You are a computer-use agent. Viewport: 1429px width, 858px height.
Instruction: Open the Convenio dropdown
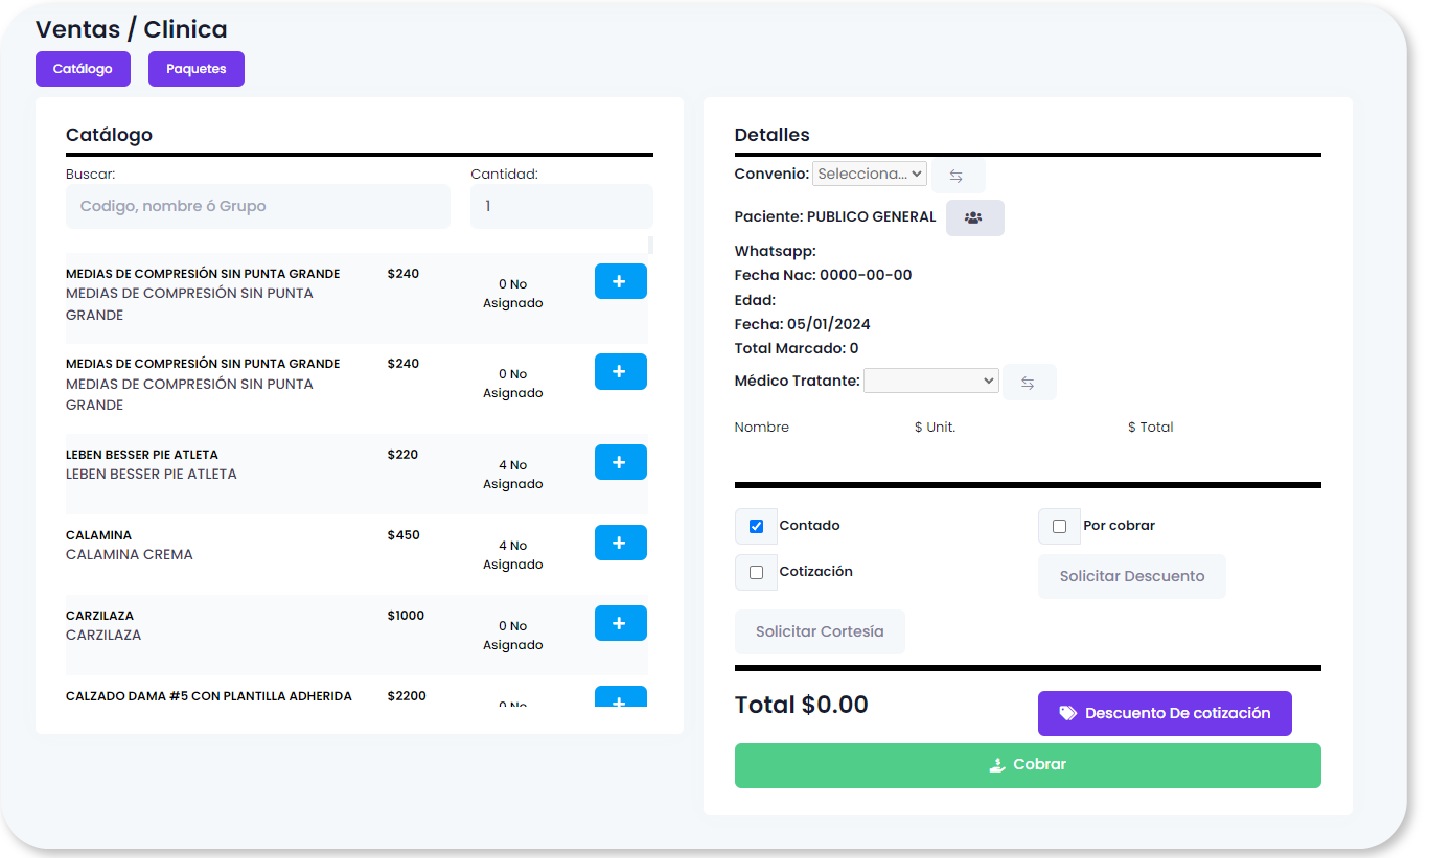[869, 174]
